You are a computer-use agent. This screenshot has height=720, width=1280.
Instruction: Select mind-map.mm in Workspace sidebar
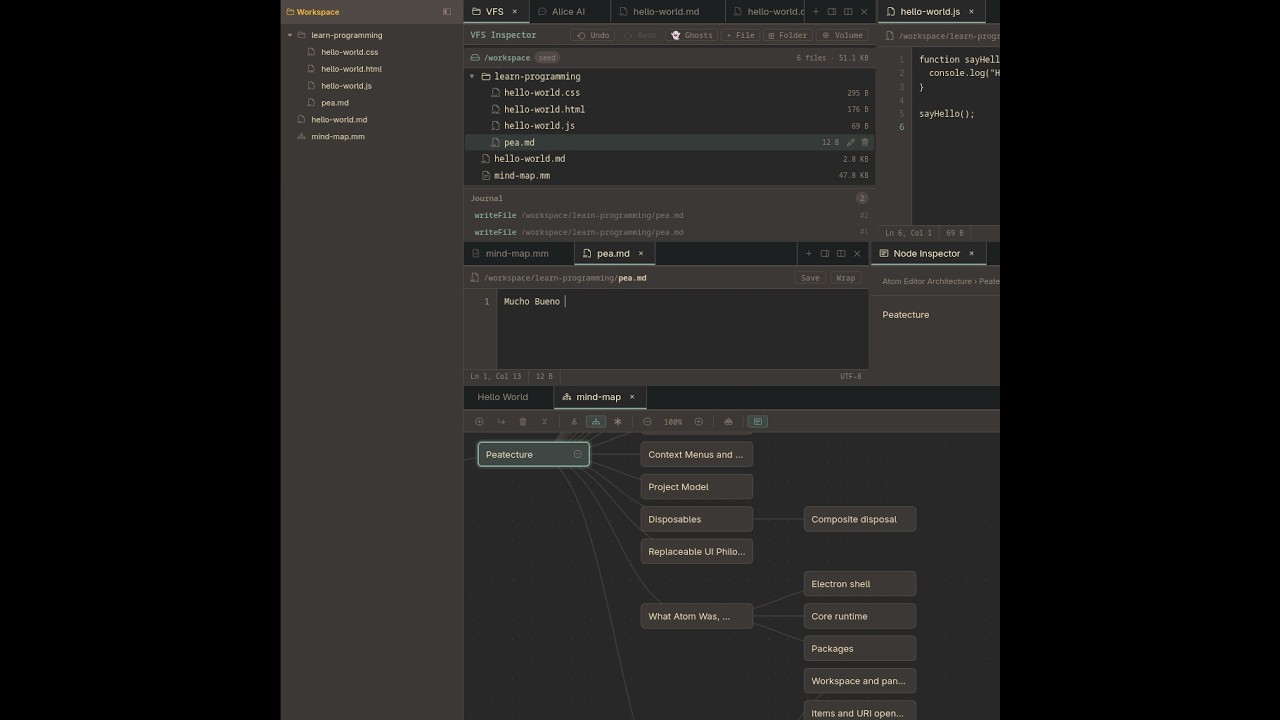tap(337, 136)
